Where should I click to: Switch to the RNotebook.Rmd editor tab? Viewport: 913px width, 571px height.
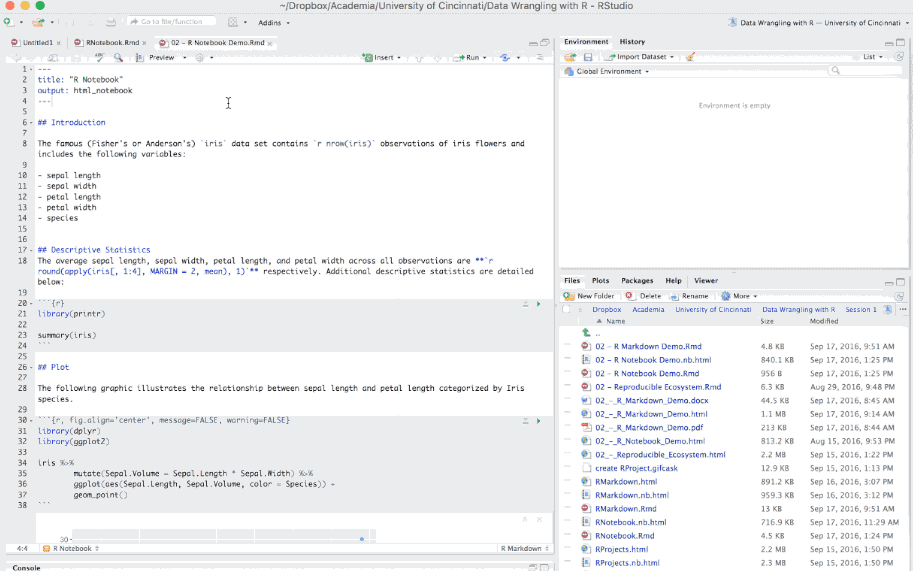112,42
